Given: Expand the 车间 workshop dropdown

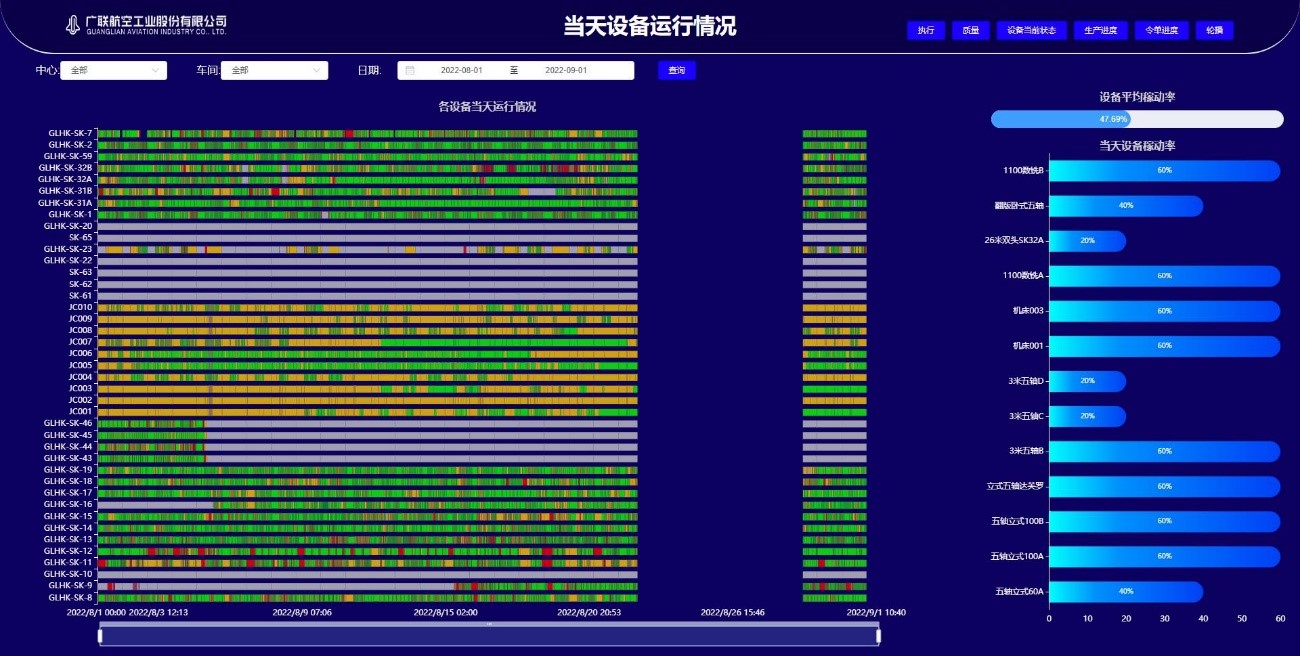Looking at the screenshot, I should (x=275, y=70).
